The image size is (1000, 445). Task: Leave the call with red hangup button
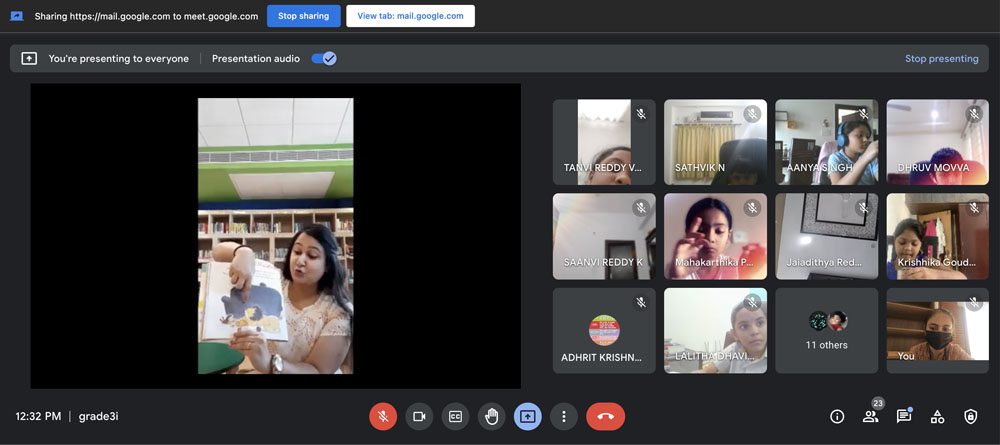[605, 416]
